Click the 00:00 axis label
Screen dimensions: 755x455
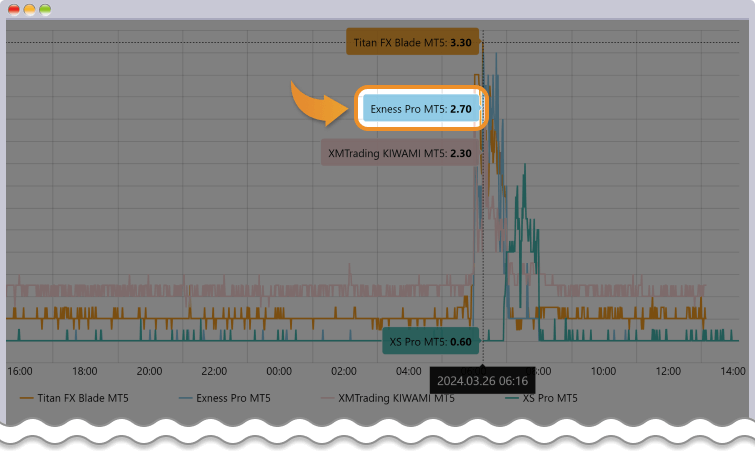pos(279,371)
